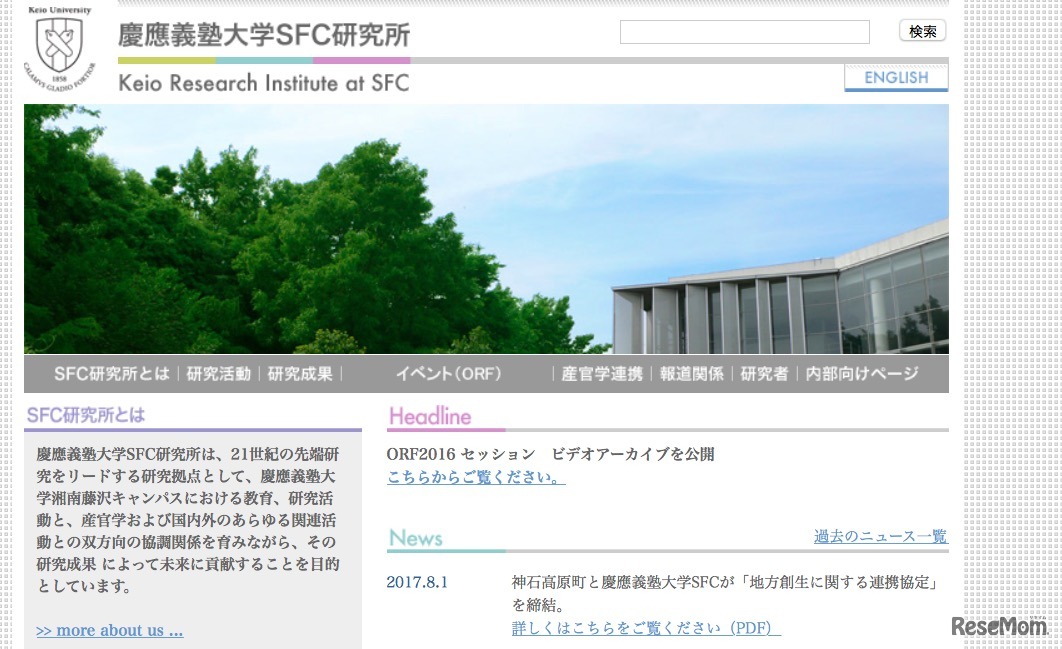
Task: Click the Keio Research Institute at SFC subtitle
Action: point(264,83)
